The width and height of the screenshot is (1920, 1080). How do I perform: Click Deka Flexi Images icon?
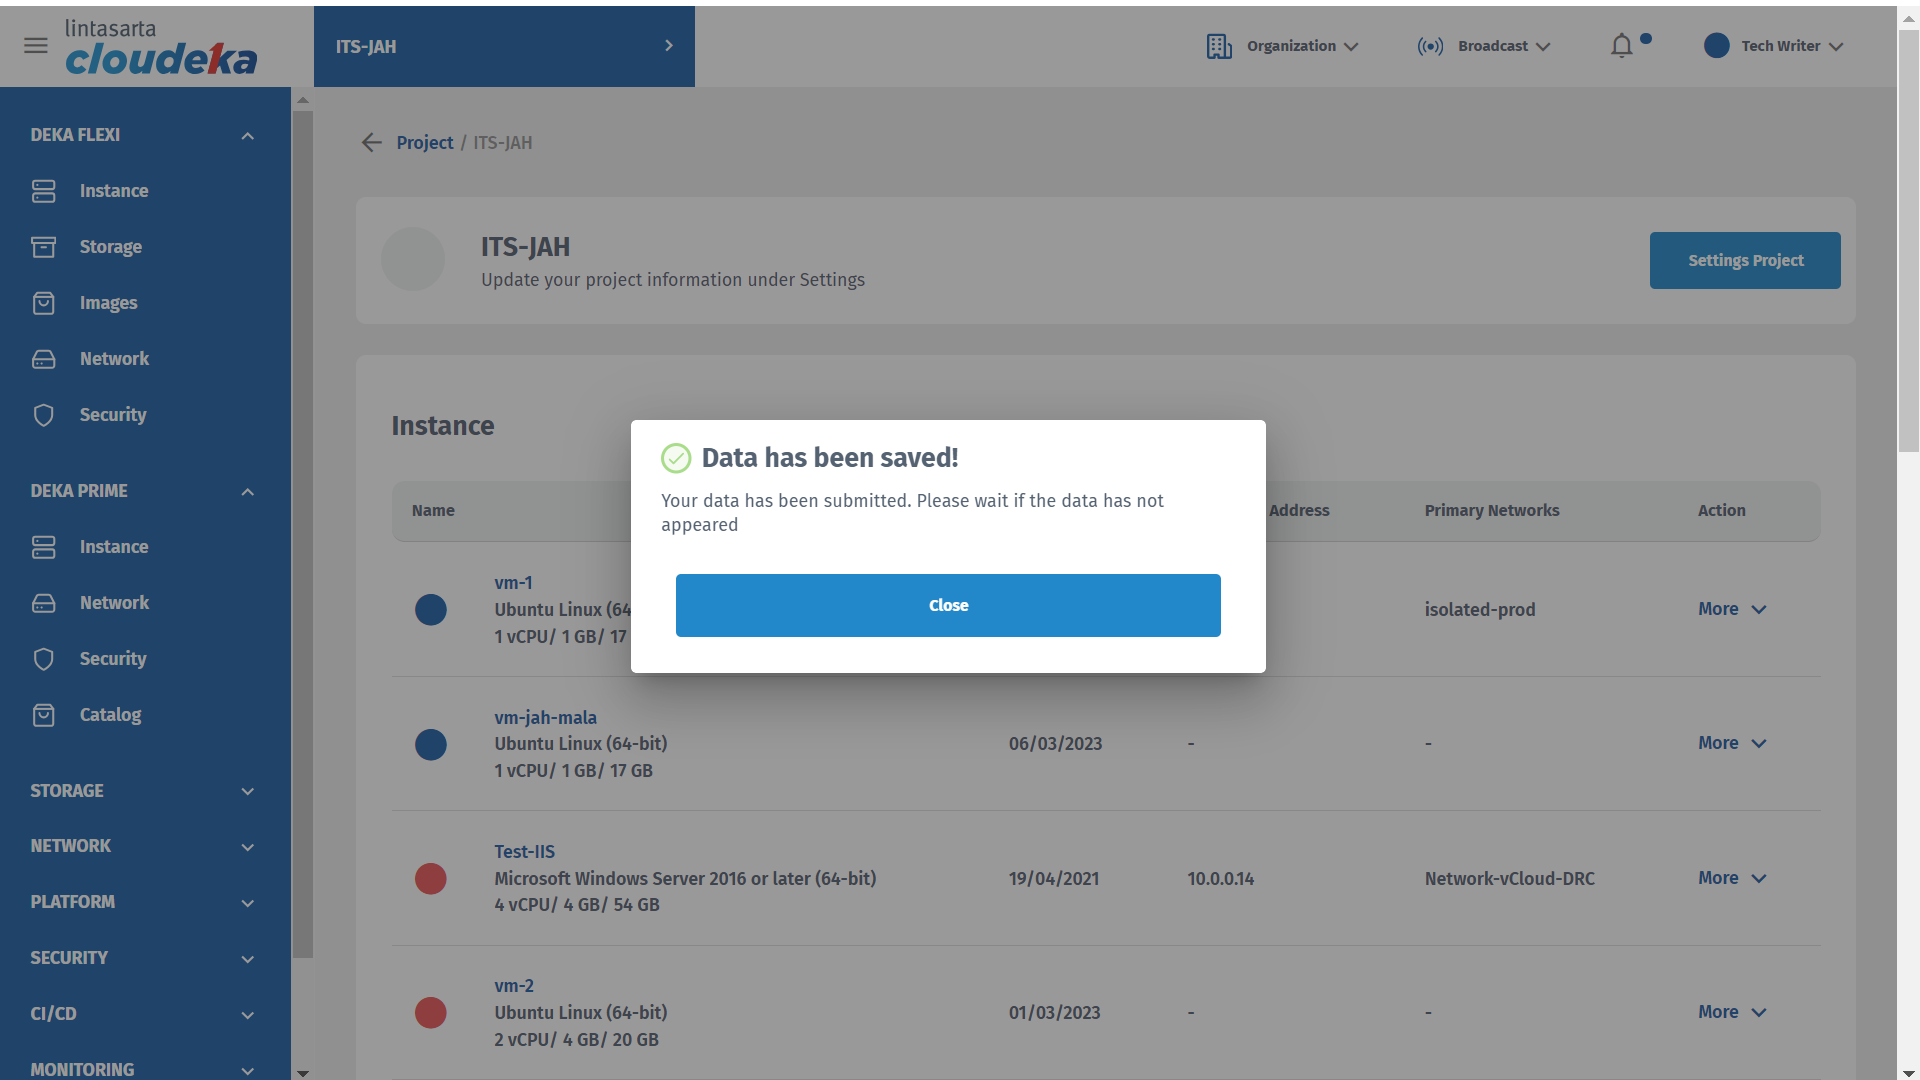pyautogui.click(x=44, y=303)
